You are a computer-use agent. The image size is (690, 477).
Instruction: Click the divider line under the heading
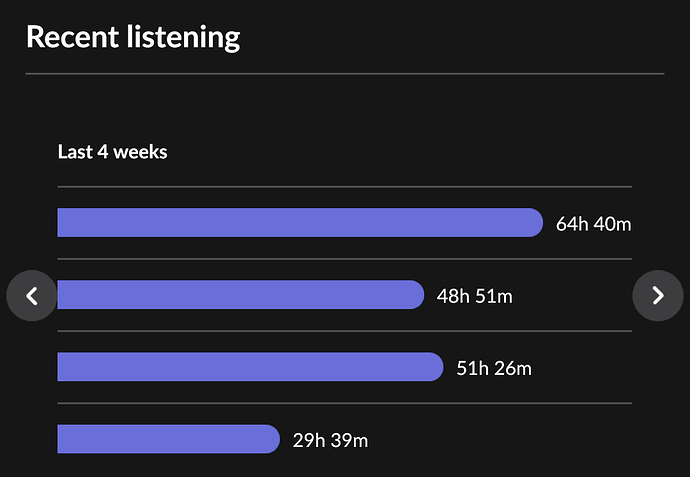[x=344, y=74]
